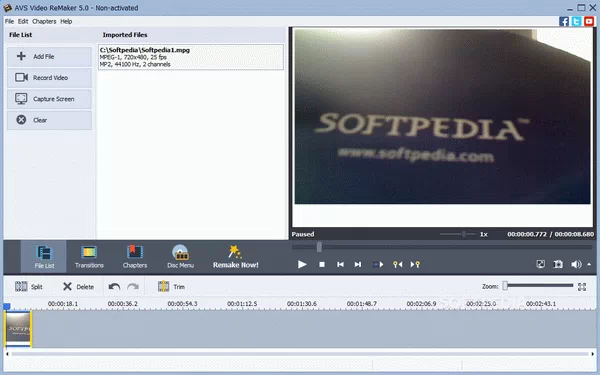Delete the selected clip

[x=78, y=287]
